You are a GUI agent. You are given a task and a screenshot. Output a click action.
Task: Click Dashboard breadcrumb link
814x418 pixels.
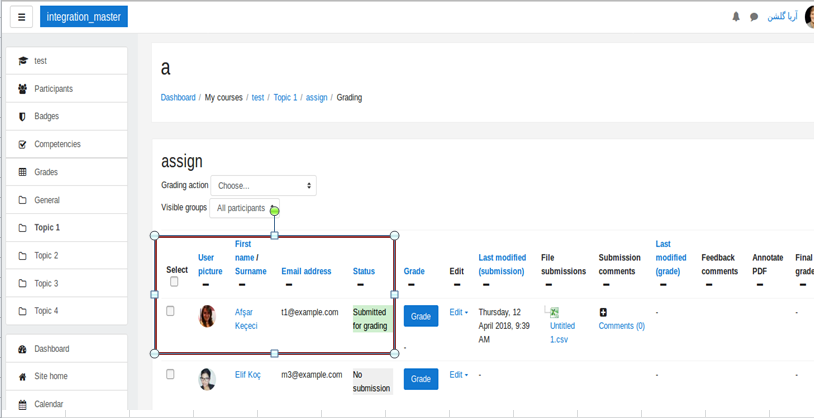[x=178, y=97]
